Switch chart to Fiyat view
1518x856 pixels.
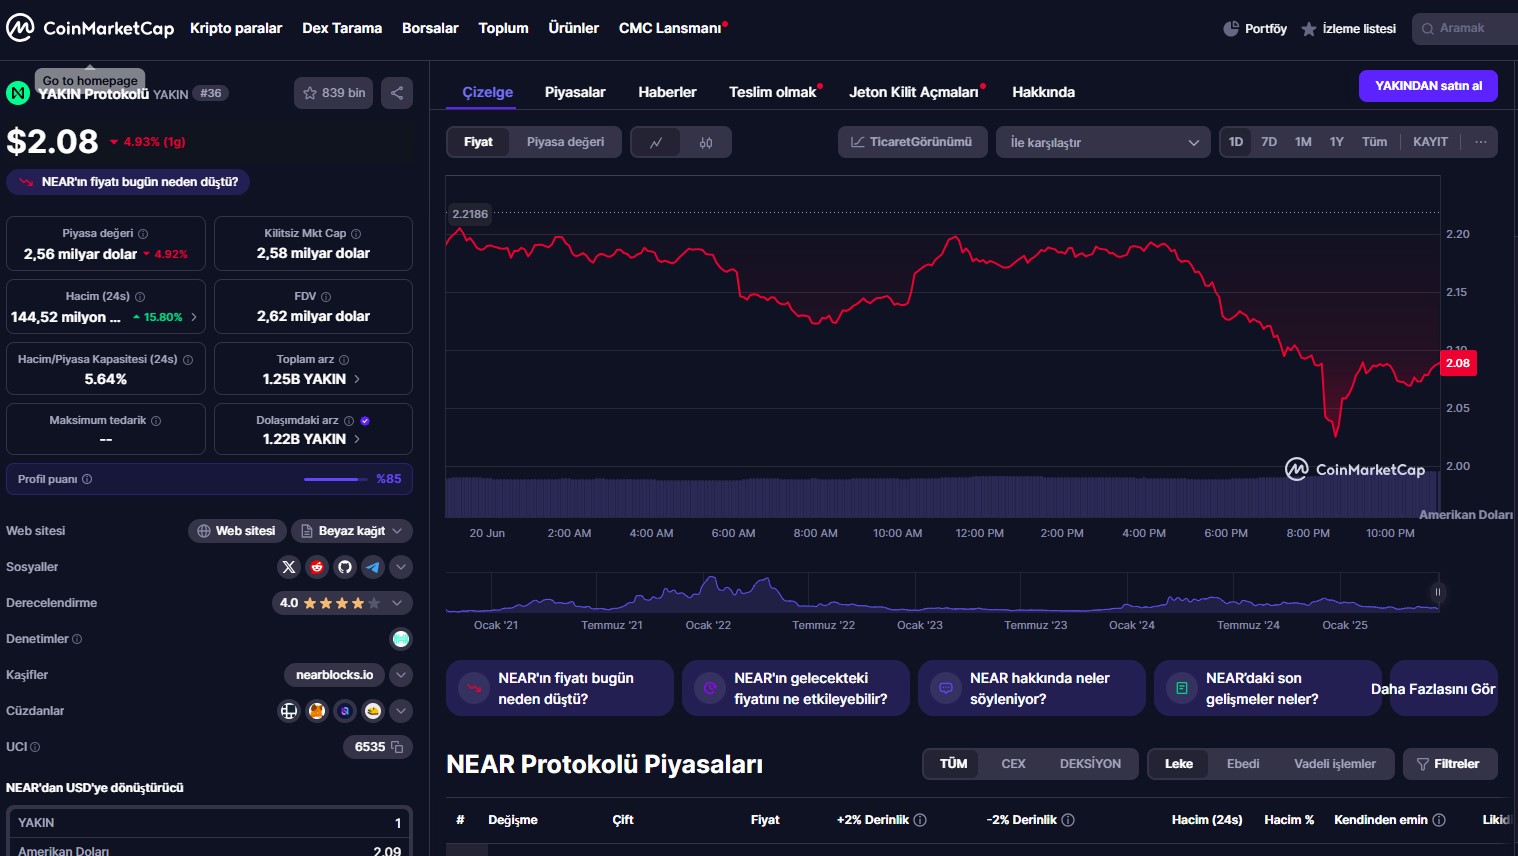(478, 142)
